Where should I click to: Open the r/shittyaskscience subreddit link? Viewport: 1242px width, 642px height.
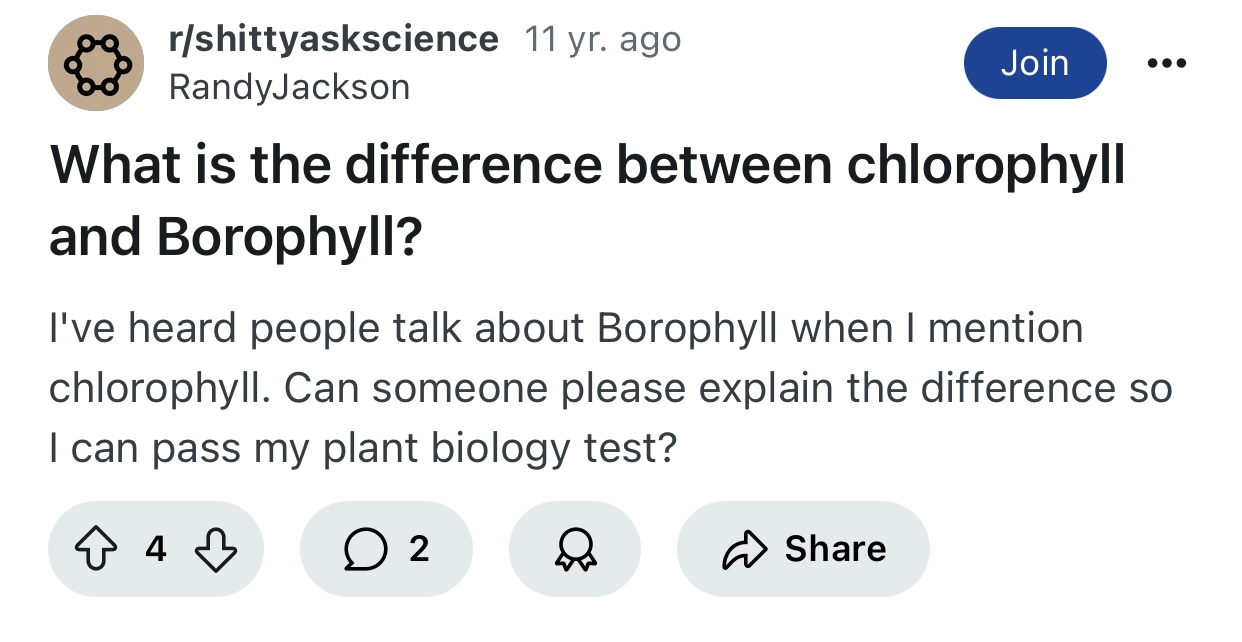coord(334,39)
